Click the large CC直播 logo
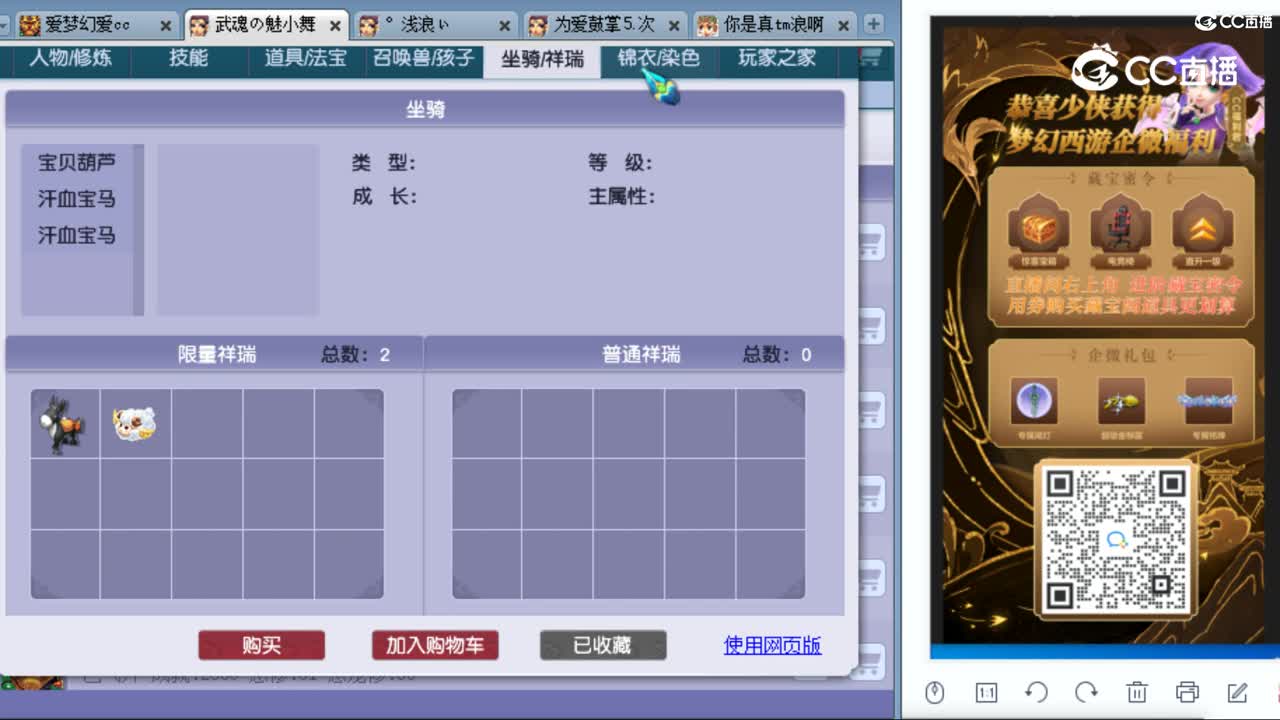1280x720 pixels. [1155, 69]
